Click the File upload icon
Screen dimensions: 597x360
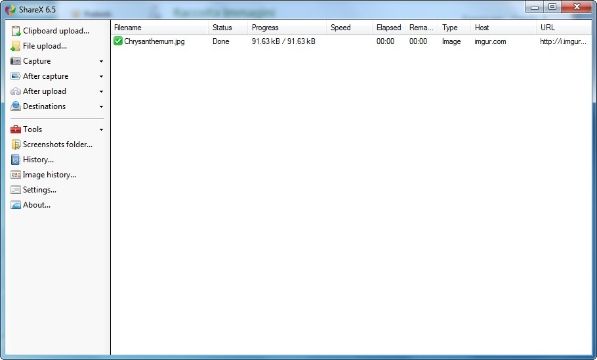(16, 46)
